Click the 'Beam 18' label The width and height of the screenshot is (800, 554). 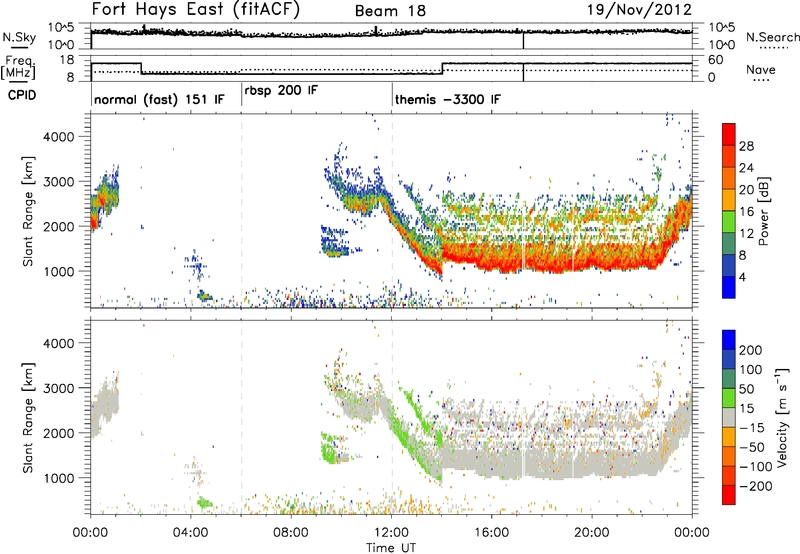pyautogui.click(x=390, y=11)
